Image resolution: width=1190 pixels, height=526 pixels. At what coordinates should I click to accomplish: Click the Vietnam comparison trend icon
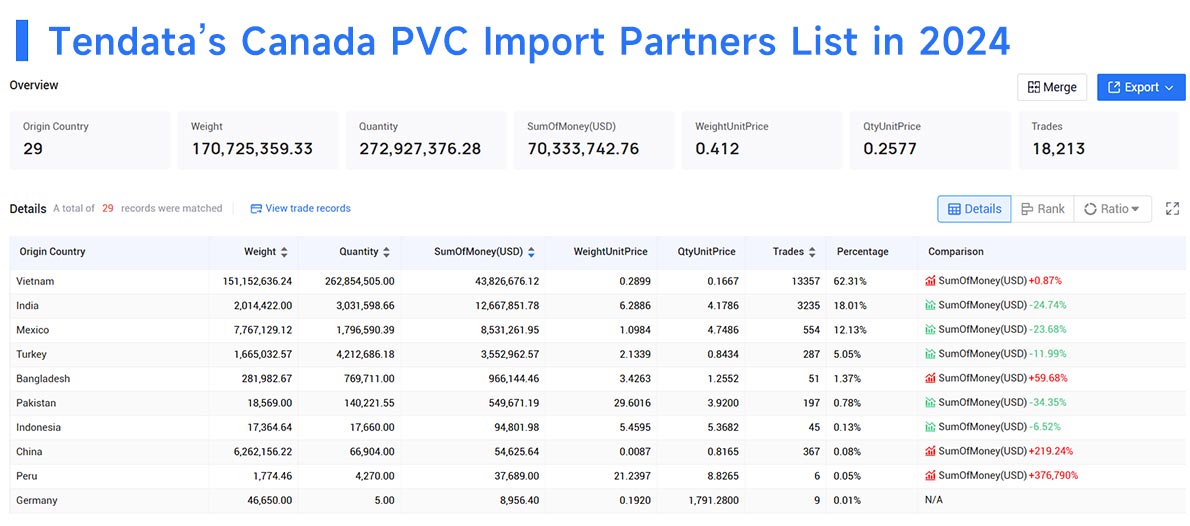click(930, 281)
